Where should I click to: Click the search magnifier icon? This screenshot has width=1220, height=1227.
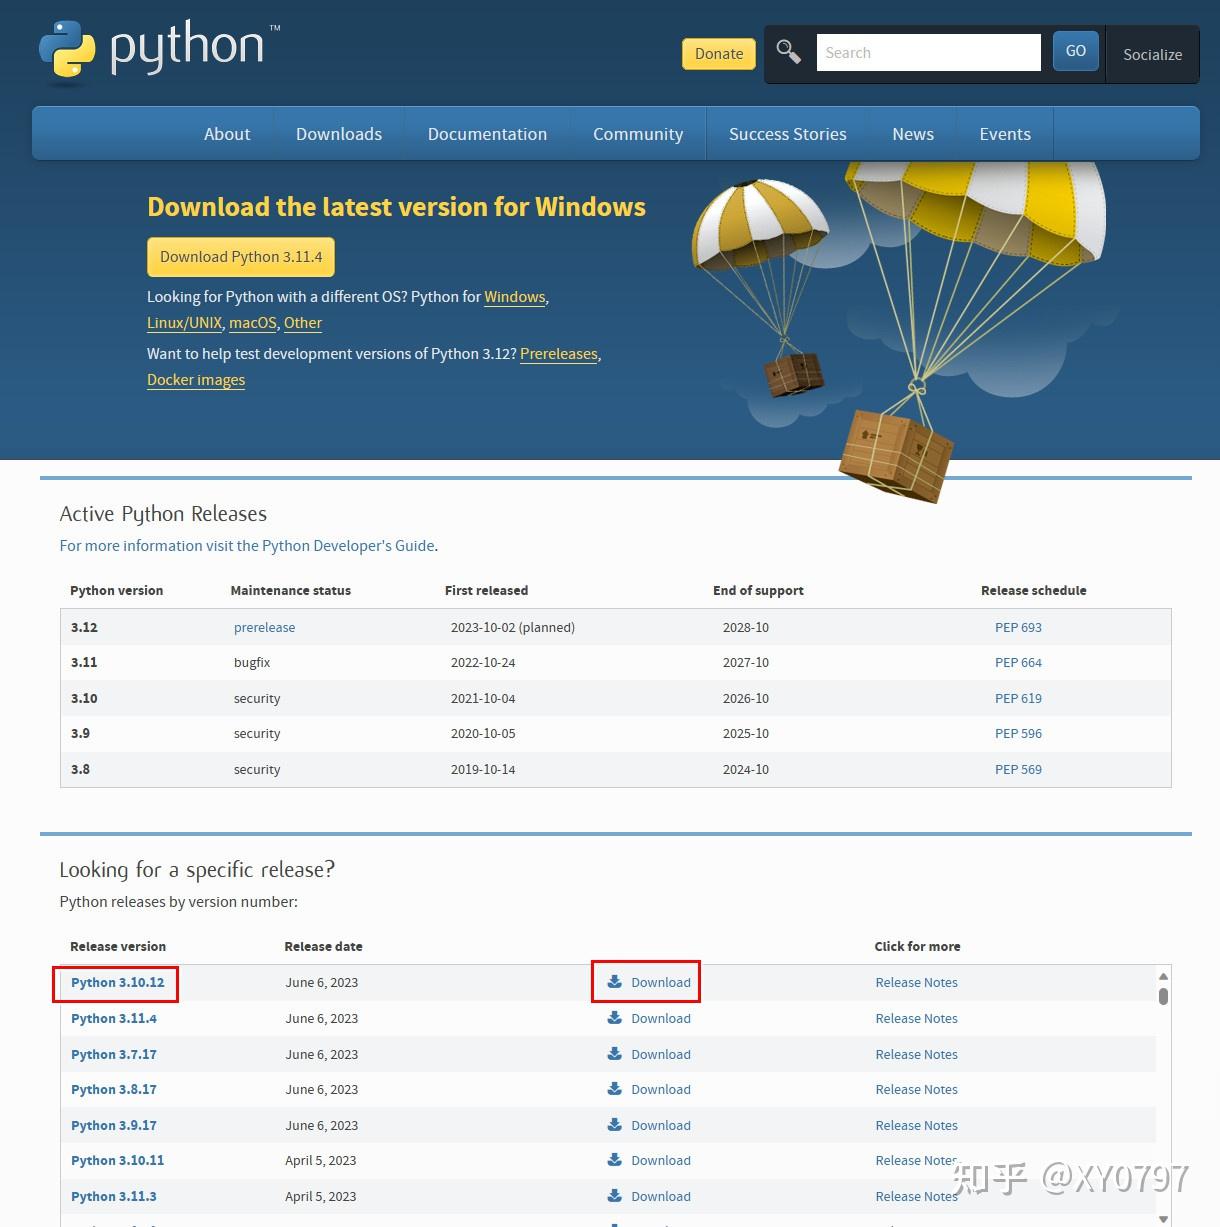[x=788, y=51]
